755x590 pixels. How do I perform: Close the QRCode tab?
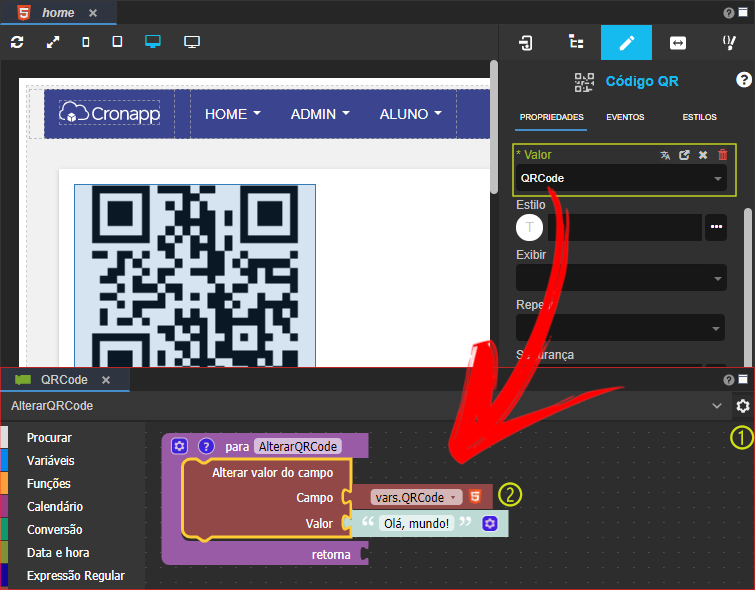106,380
